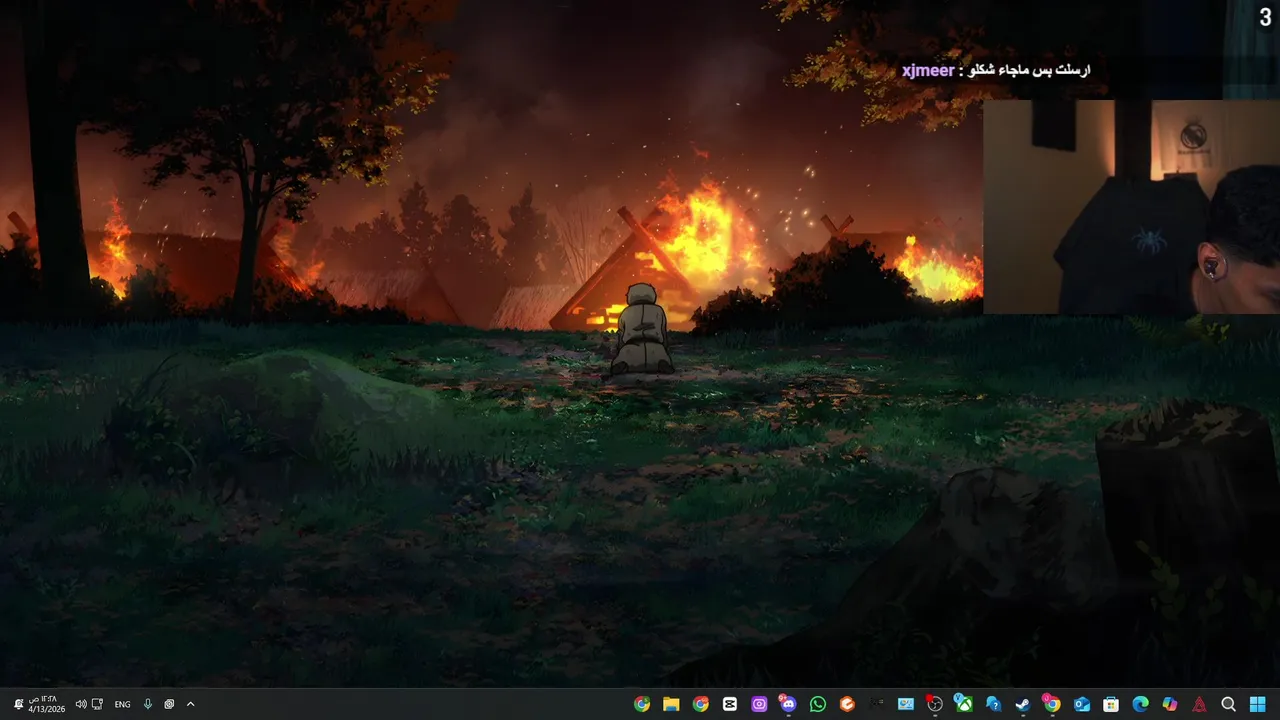
Task: Open the leftmost Chrome icon on taskbar
Action: pyautogui.click(x=642, y=704)
